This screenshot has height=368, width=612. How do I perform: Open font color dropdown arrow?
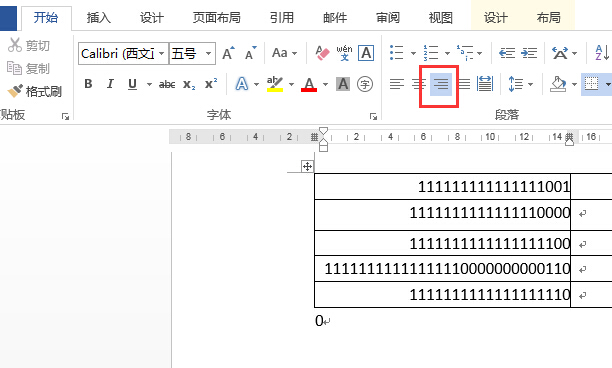(325, 84)
